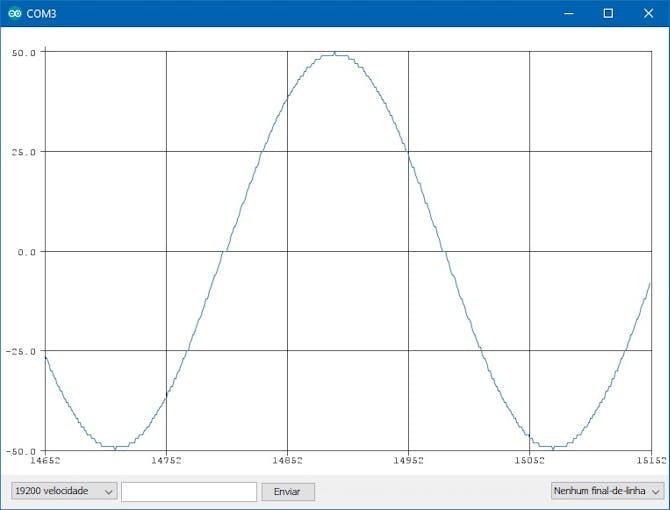This screenshot has width=670, height=510.
Task: Click the 14752 x-axis tick label
Action: pyautogui.click(x=166, y=461)
